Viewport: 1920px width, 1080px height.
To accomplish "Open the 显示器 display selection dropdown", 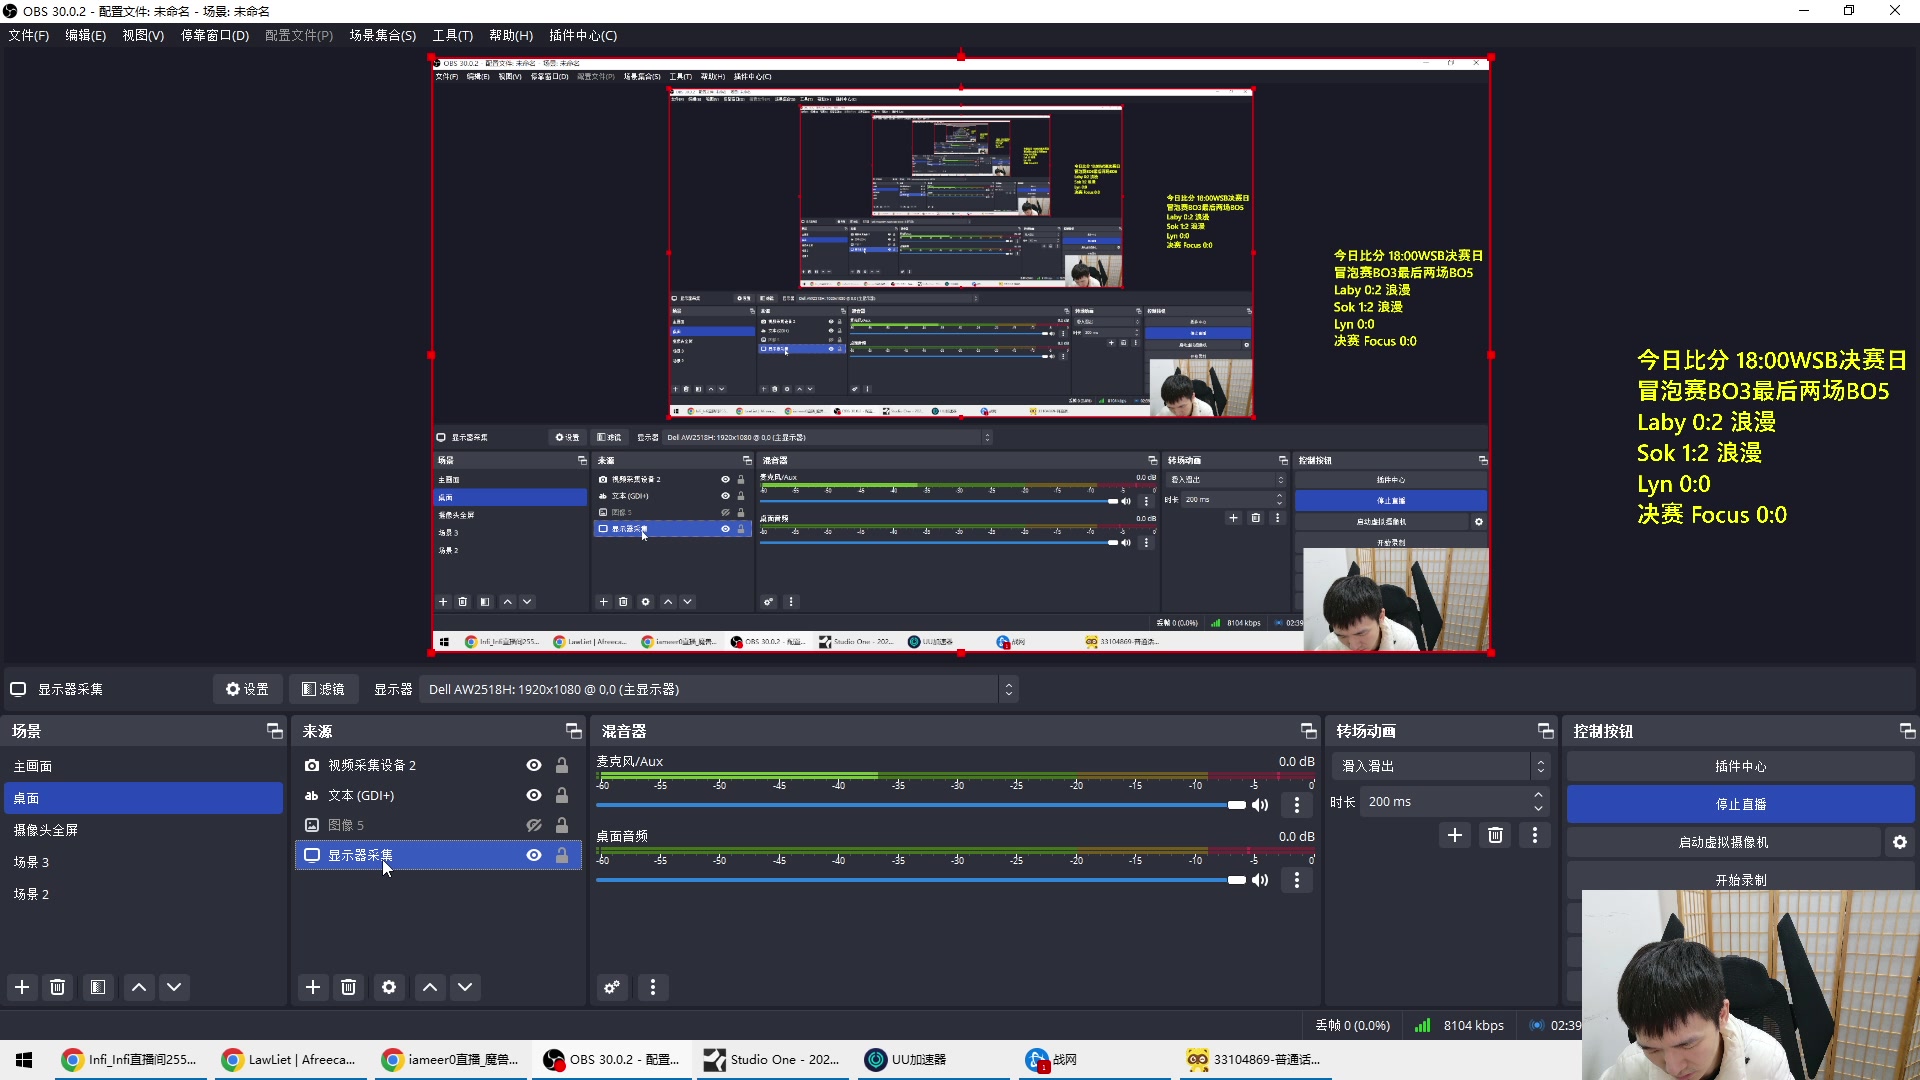I will click(716, 689).
